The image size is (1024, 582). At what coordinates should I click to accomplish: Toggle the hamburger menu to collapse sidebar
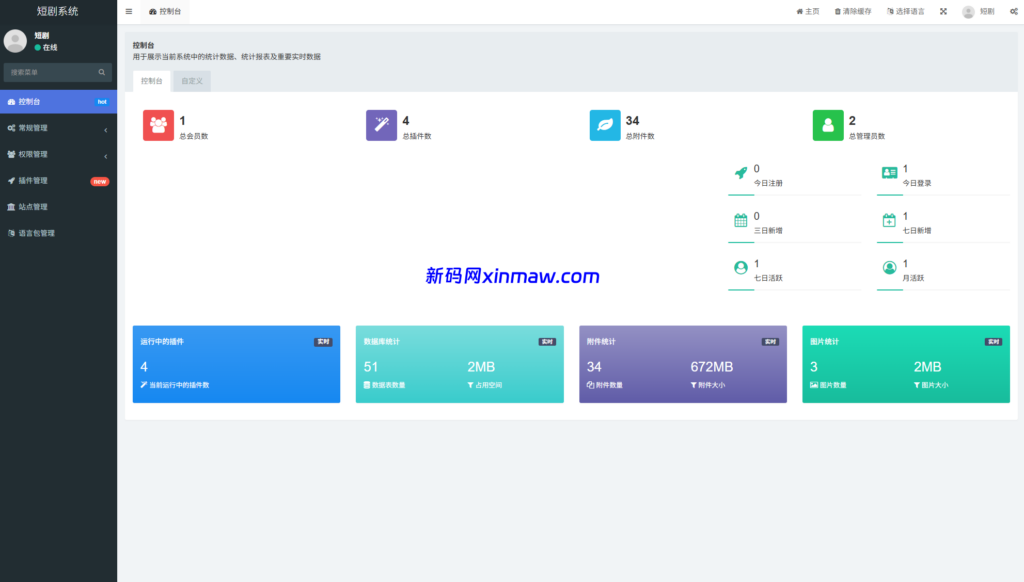tap(129, 11)
